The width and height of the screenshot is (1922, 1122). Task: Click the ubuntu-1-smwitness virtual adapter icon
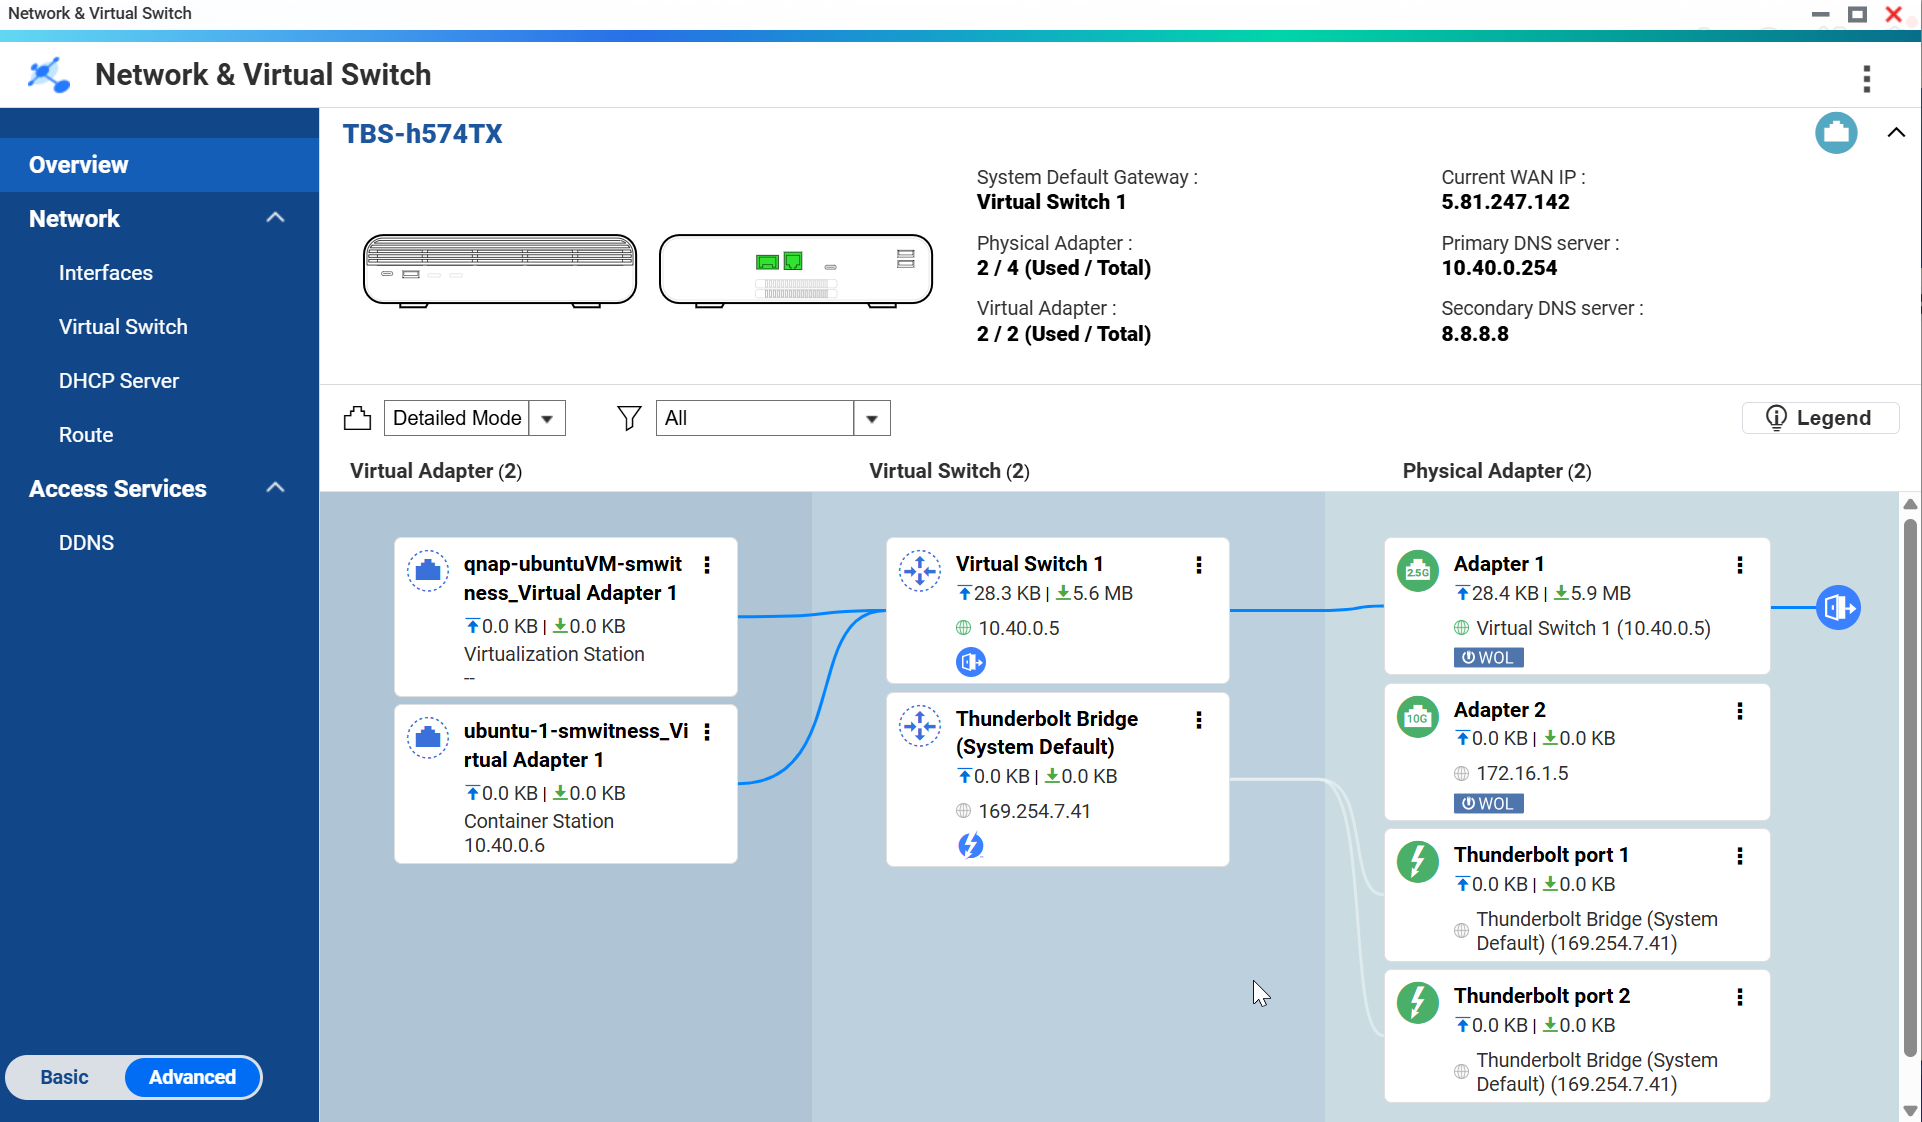pos(428,738)
